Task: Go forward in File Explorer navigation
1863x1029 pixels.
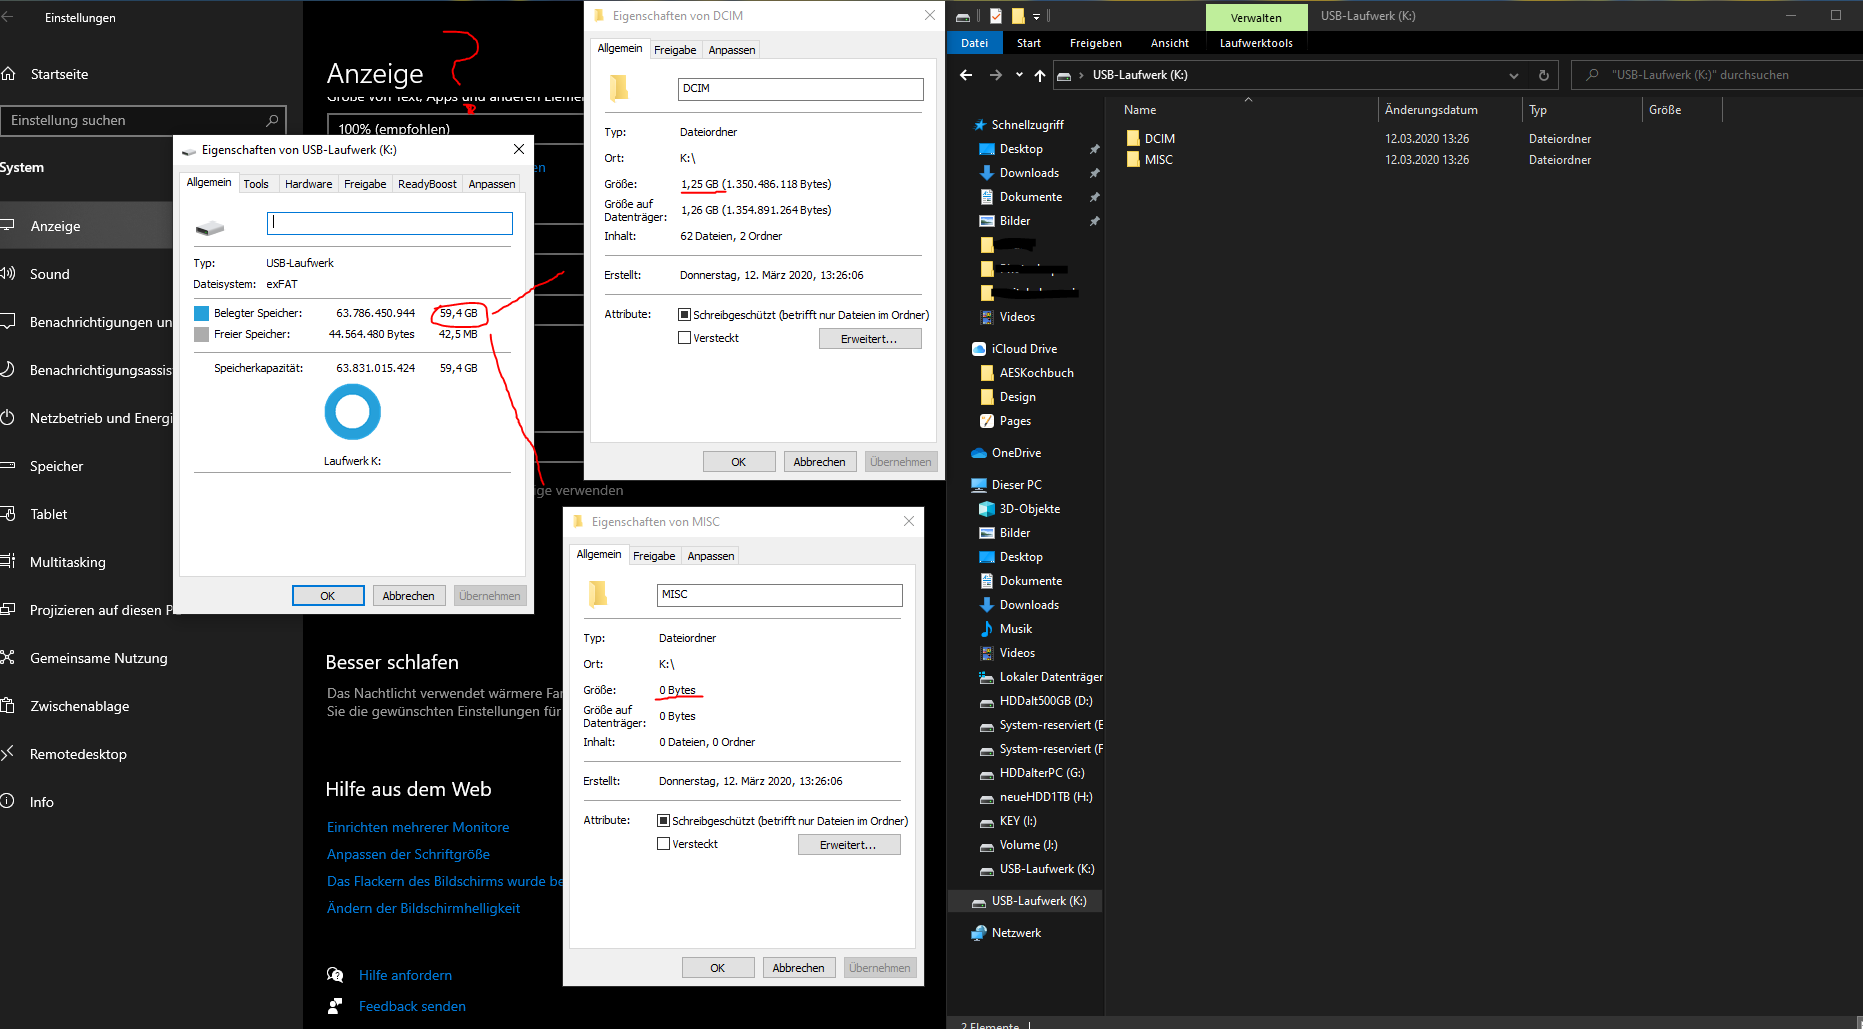Action: tap(995, 75)
